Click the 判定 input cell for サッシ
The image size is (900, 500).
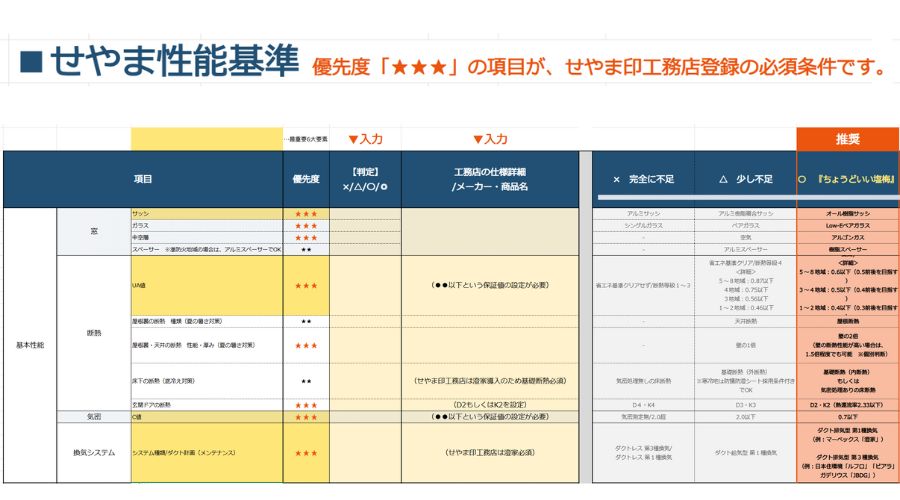(x=365, y=214)
